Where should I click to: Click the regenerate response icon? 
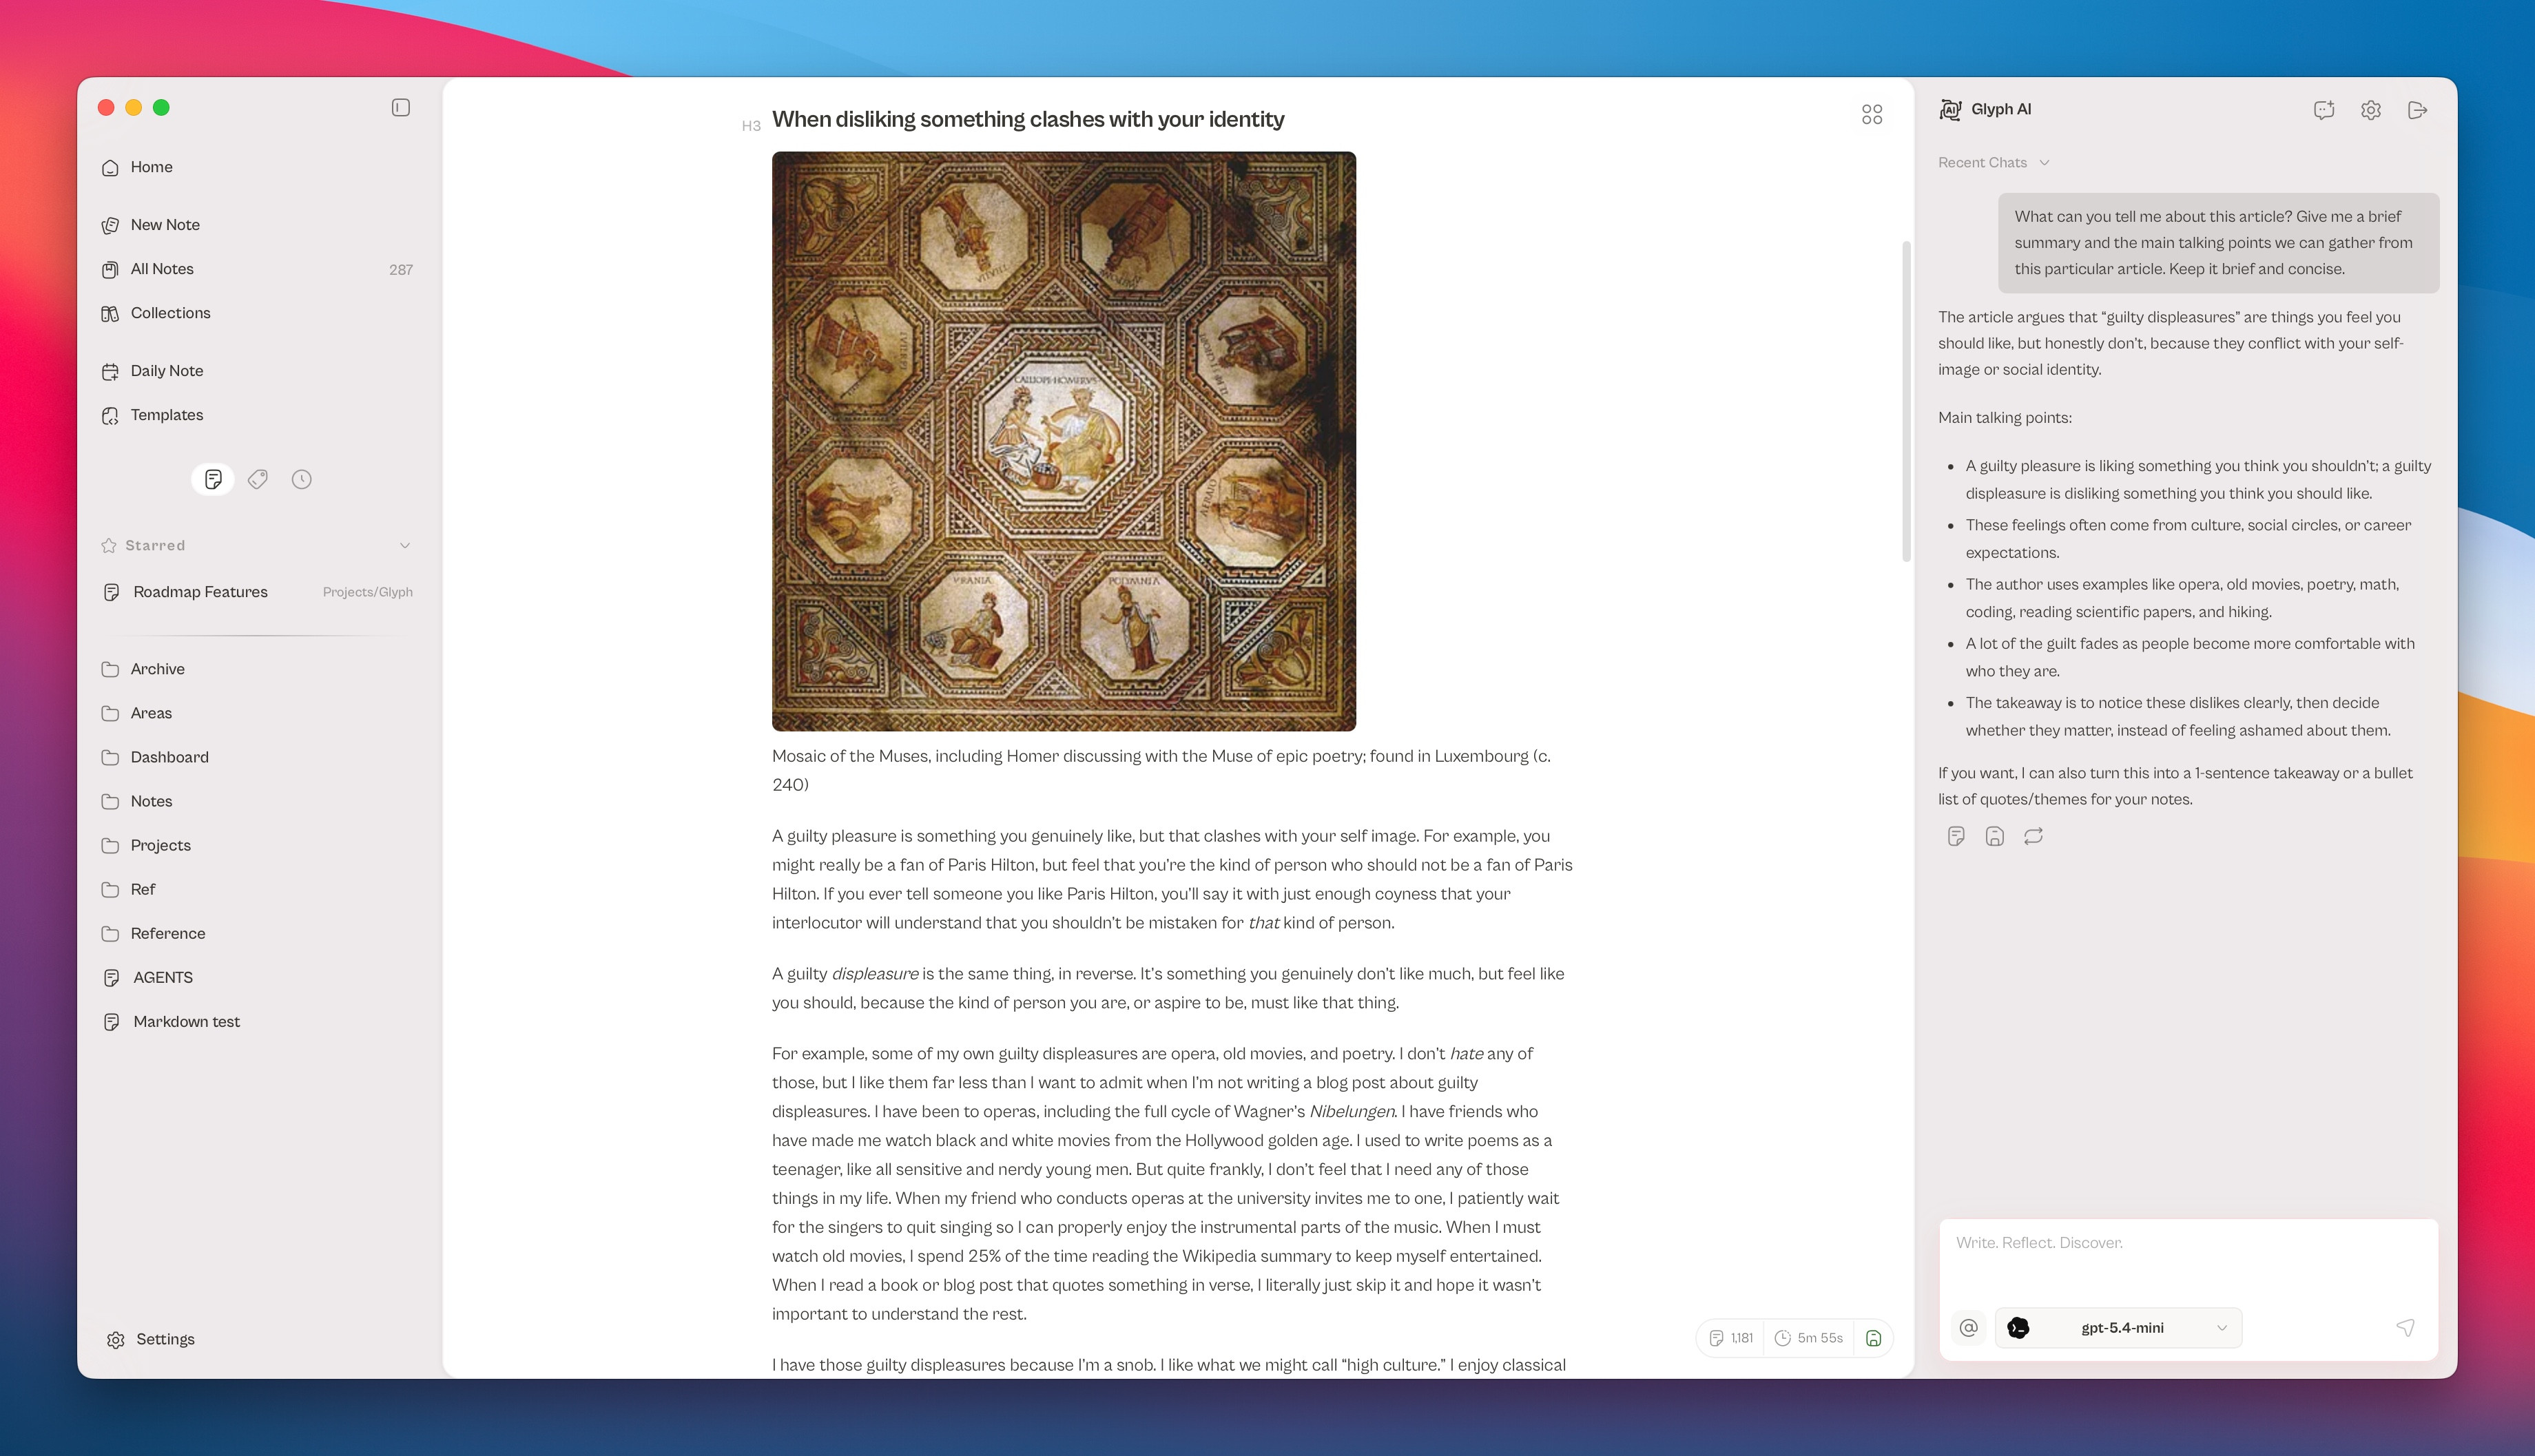click(2032, 836)
